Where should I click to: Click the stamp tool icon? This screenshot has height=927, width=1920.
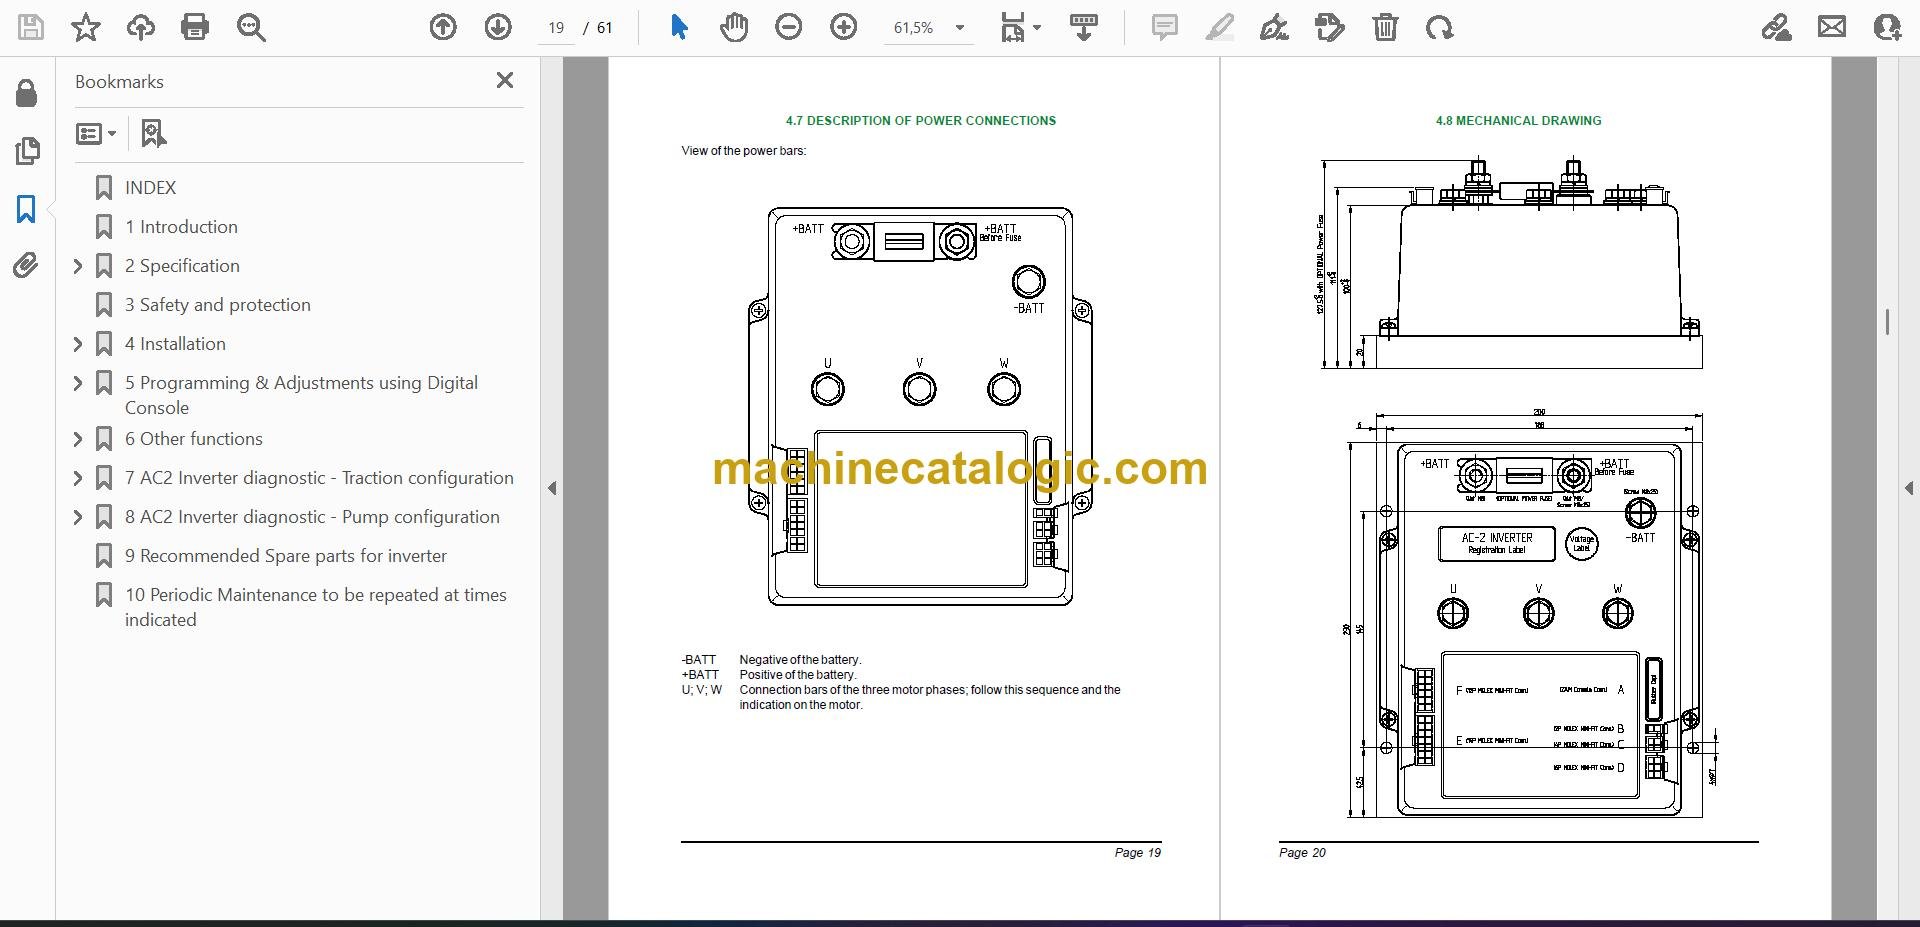point(1330,28)
